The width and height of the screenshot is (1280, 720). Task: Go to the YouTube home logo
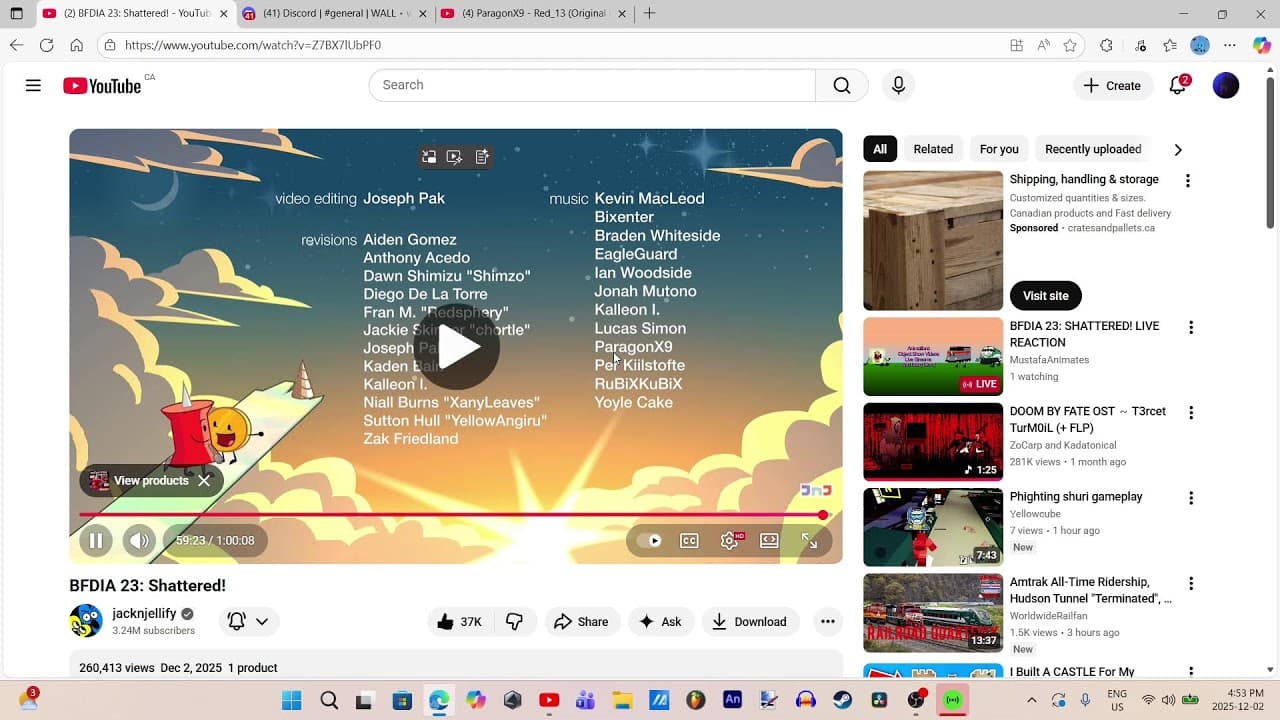[103, 86]
